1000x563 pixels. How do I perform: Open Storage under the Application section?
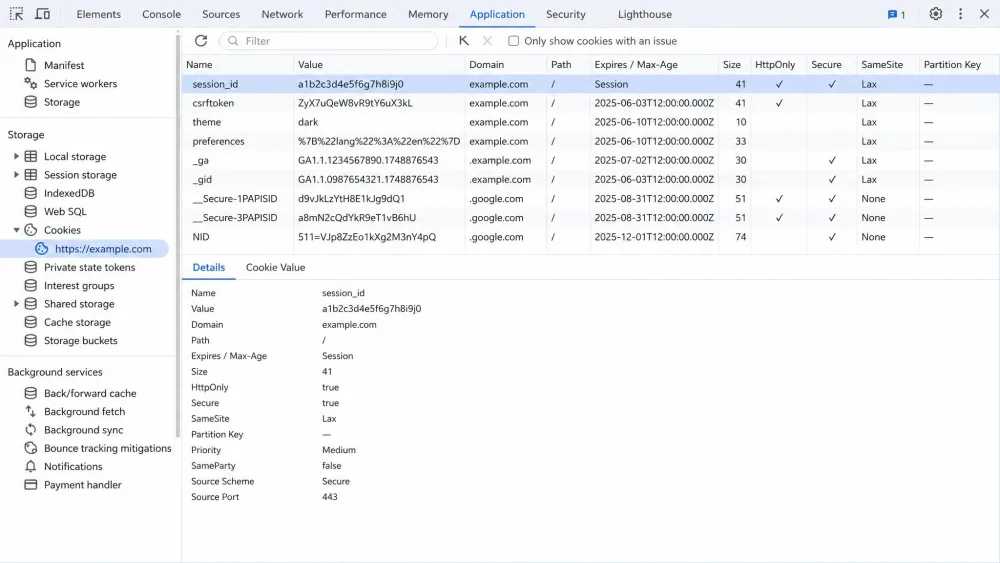62,102
